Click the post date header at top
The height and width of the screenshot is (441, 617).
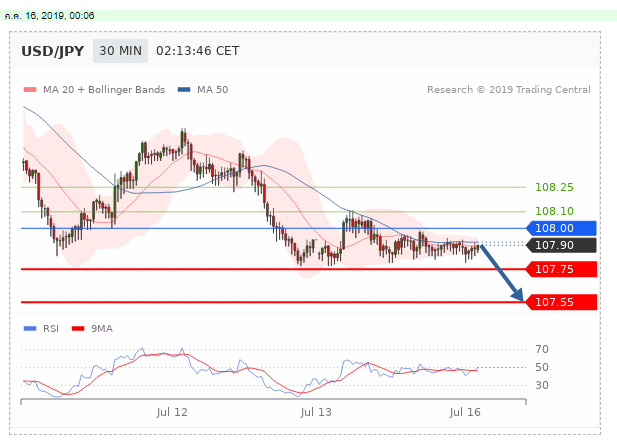coord(50,16)
